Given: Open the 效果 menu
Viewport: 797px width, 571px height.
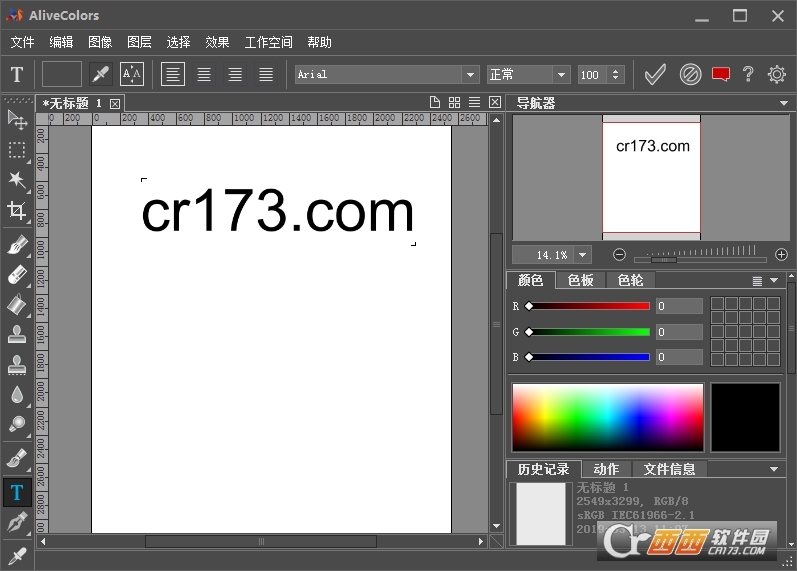Looking at the screenshot, I should click(x=218, y=42).
